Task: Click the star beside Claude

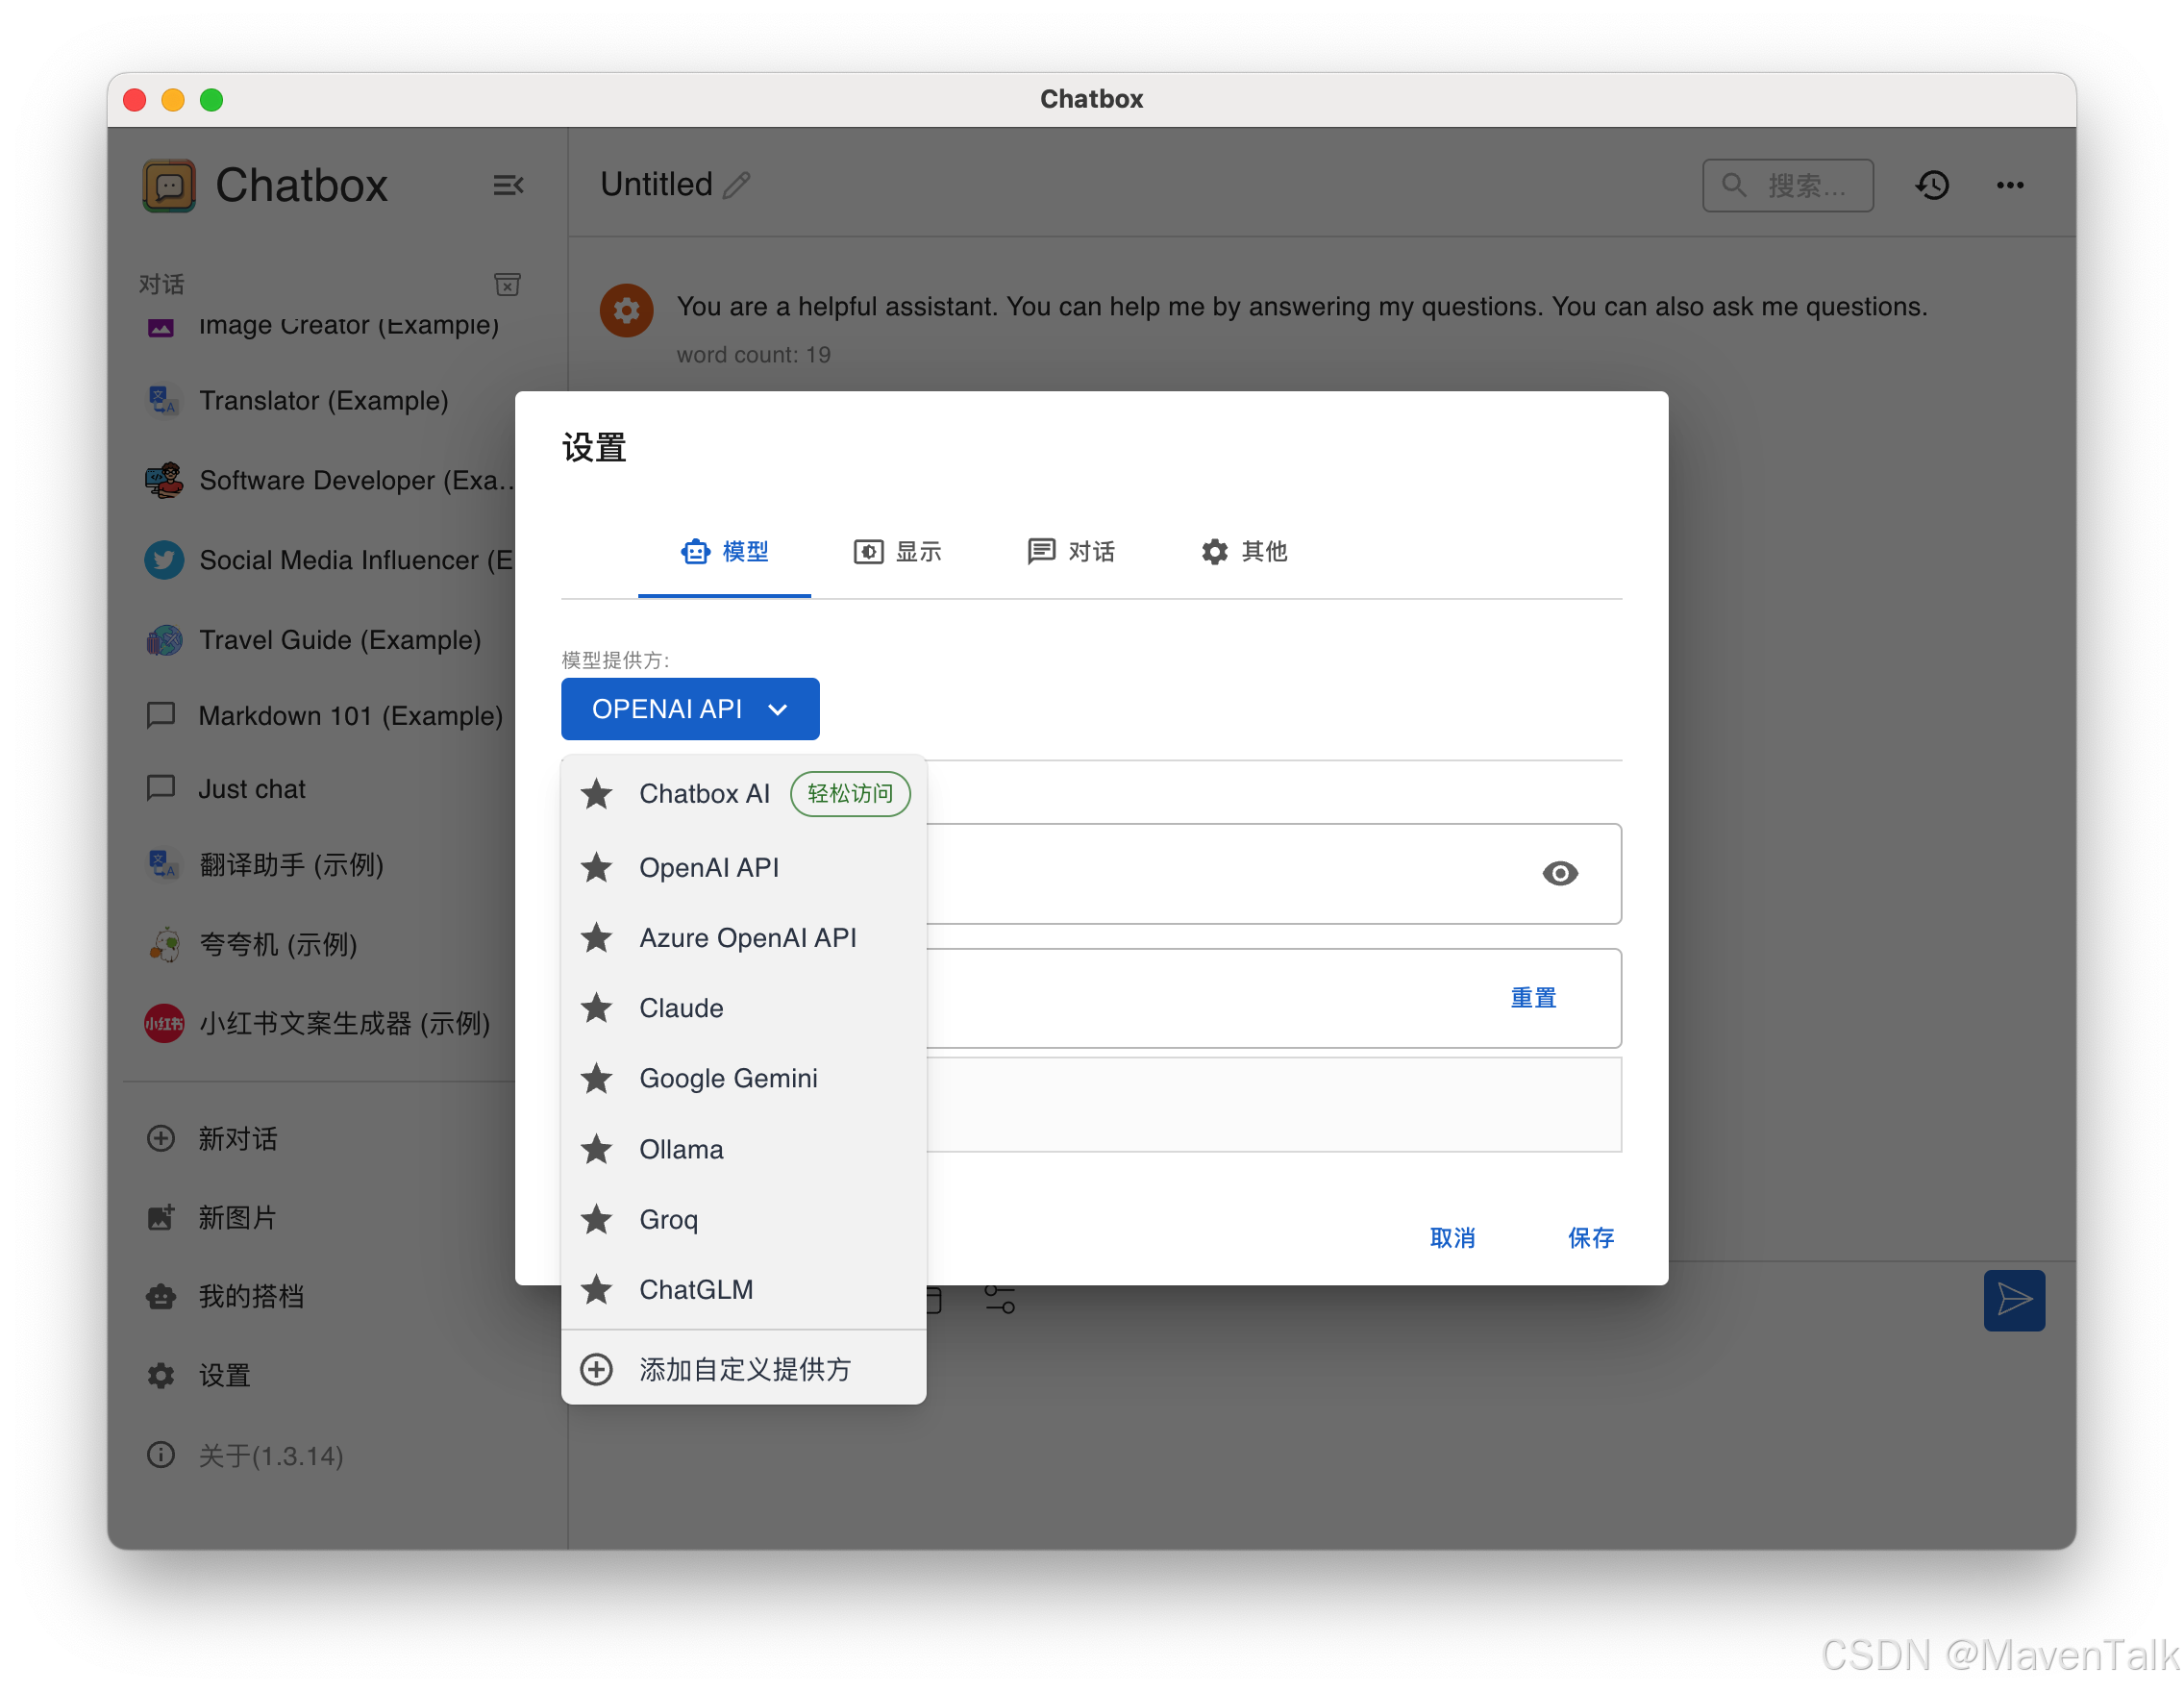Action: (x=597, y=1008)
